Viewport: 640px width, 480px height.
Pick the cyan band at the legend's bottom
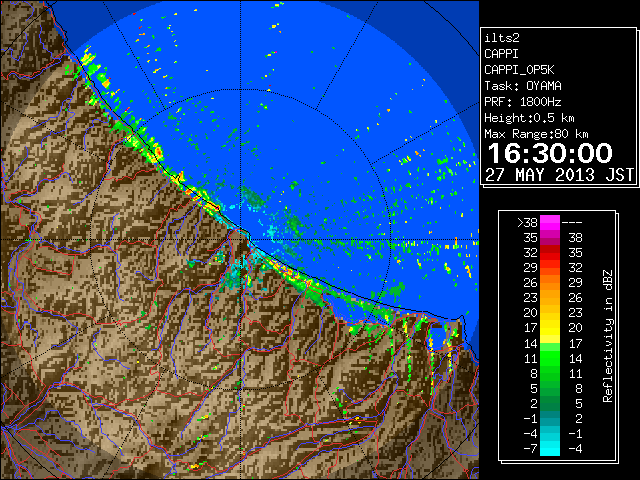pos(550,448)
